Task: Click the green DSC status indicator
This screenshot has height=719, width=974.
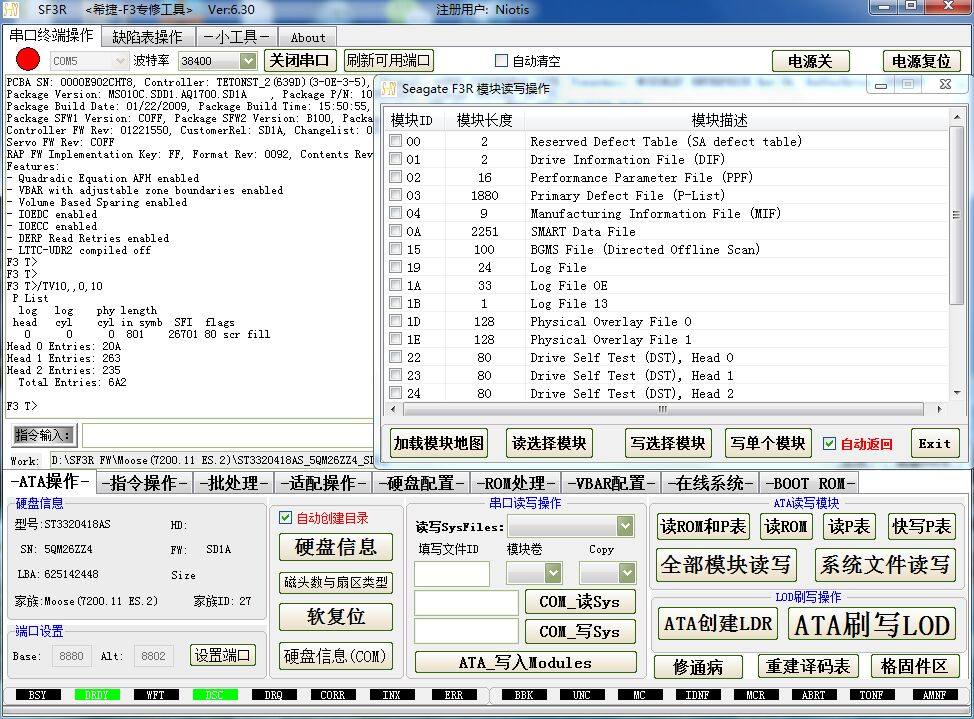Action: 215,695
